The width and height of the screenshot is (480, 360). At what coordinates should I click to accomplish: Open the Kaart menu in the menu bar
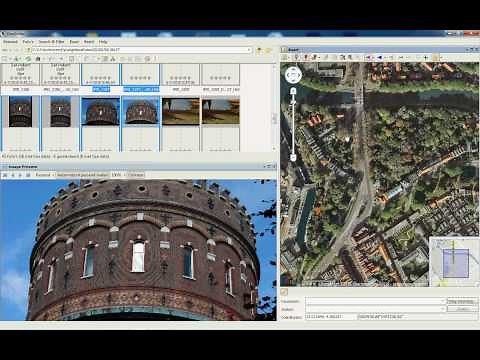tap(74, 42)
